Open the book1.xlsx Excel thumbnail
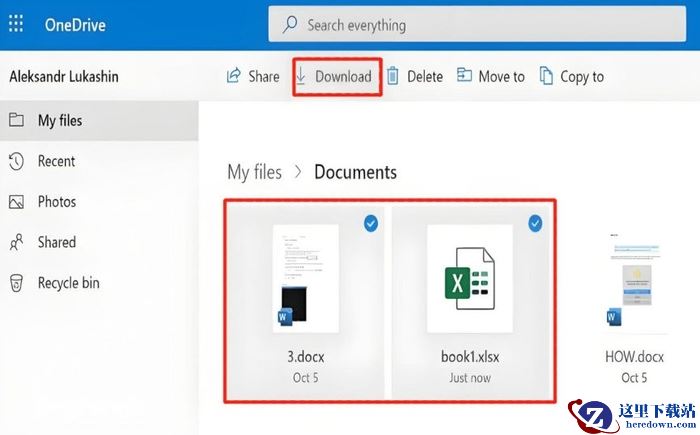This screenshot has width=700, height=435. (x=470, y=278)
